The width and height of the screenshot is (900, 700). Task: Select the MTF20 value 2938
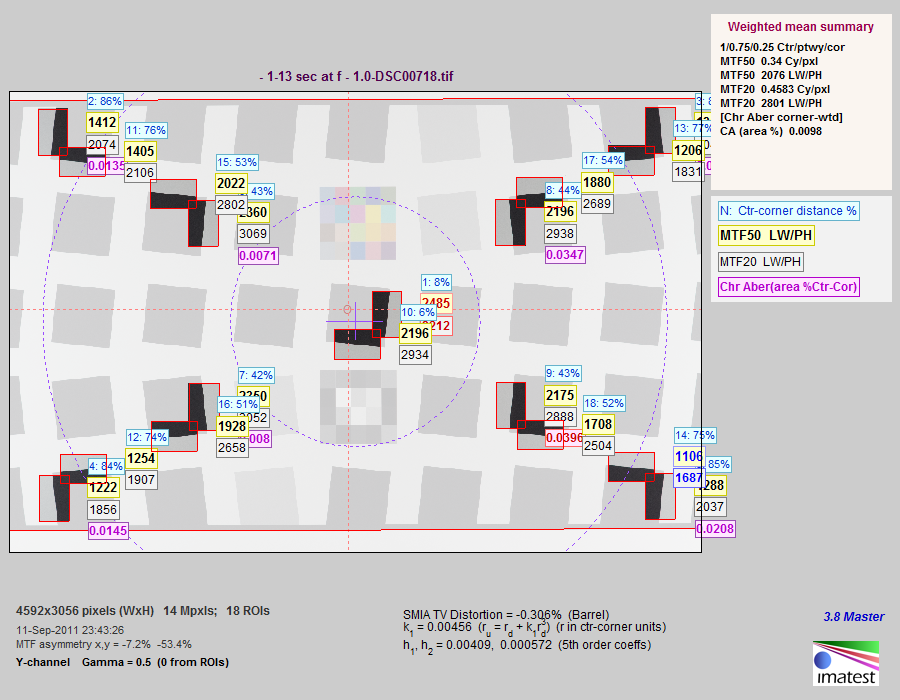point(560,234)
